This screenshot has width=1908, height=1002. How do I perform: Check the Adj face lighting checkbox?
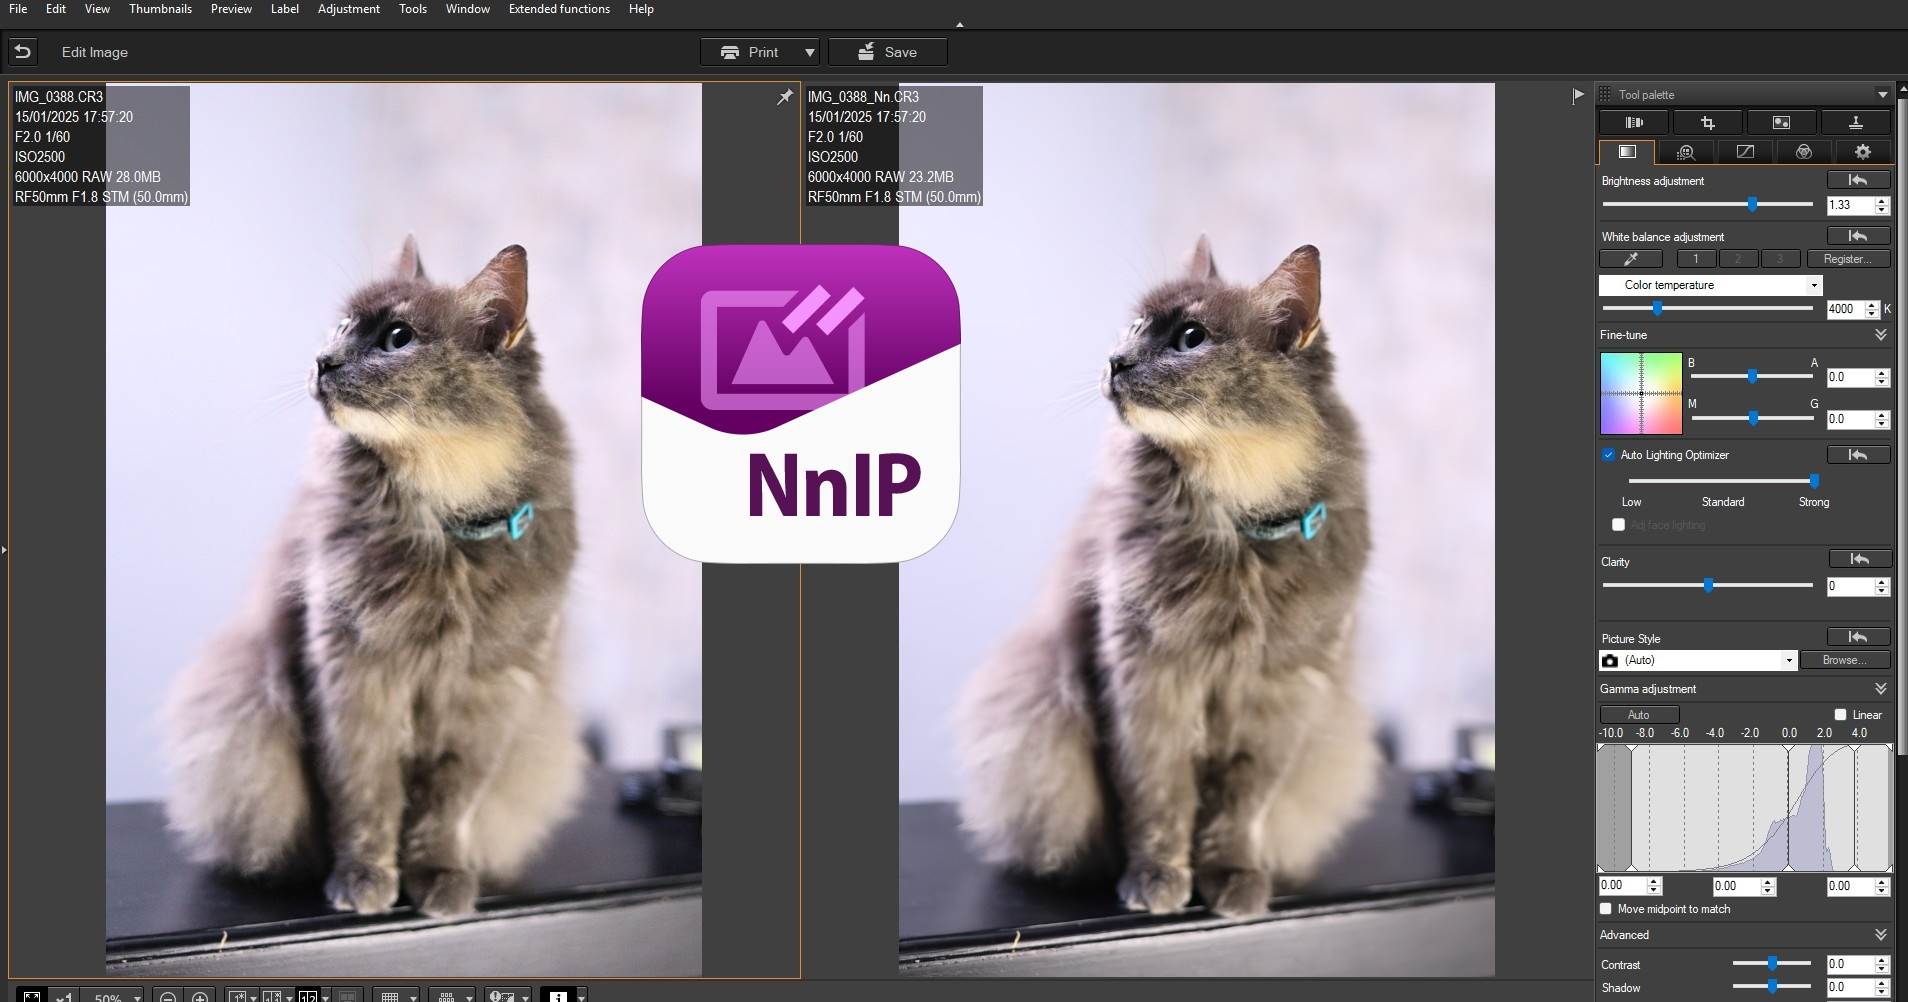1618,525
